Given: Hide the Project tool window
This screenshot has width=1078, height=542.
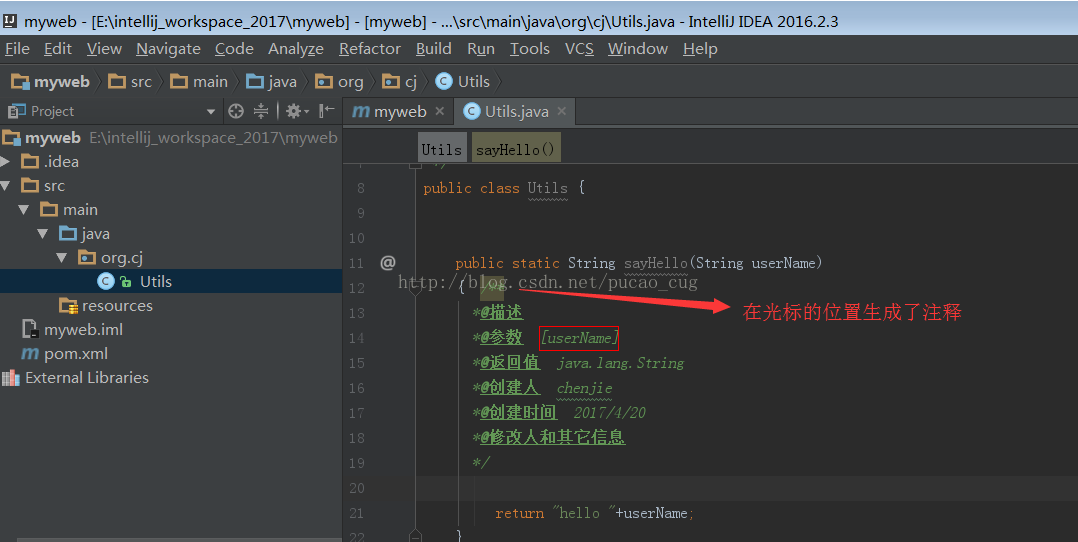Looking at the screenshot, I should (x=327, y=111).
